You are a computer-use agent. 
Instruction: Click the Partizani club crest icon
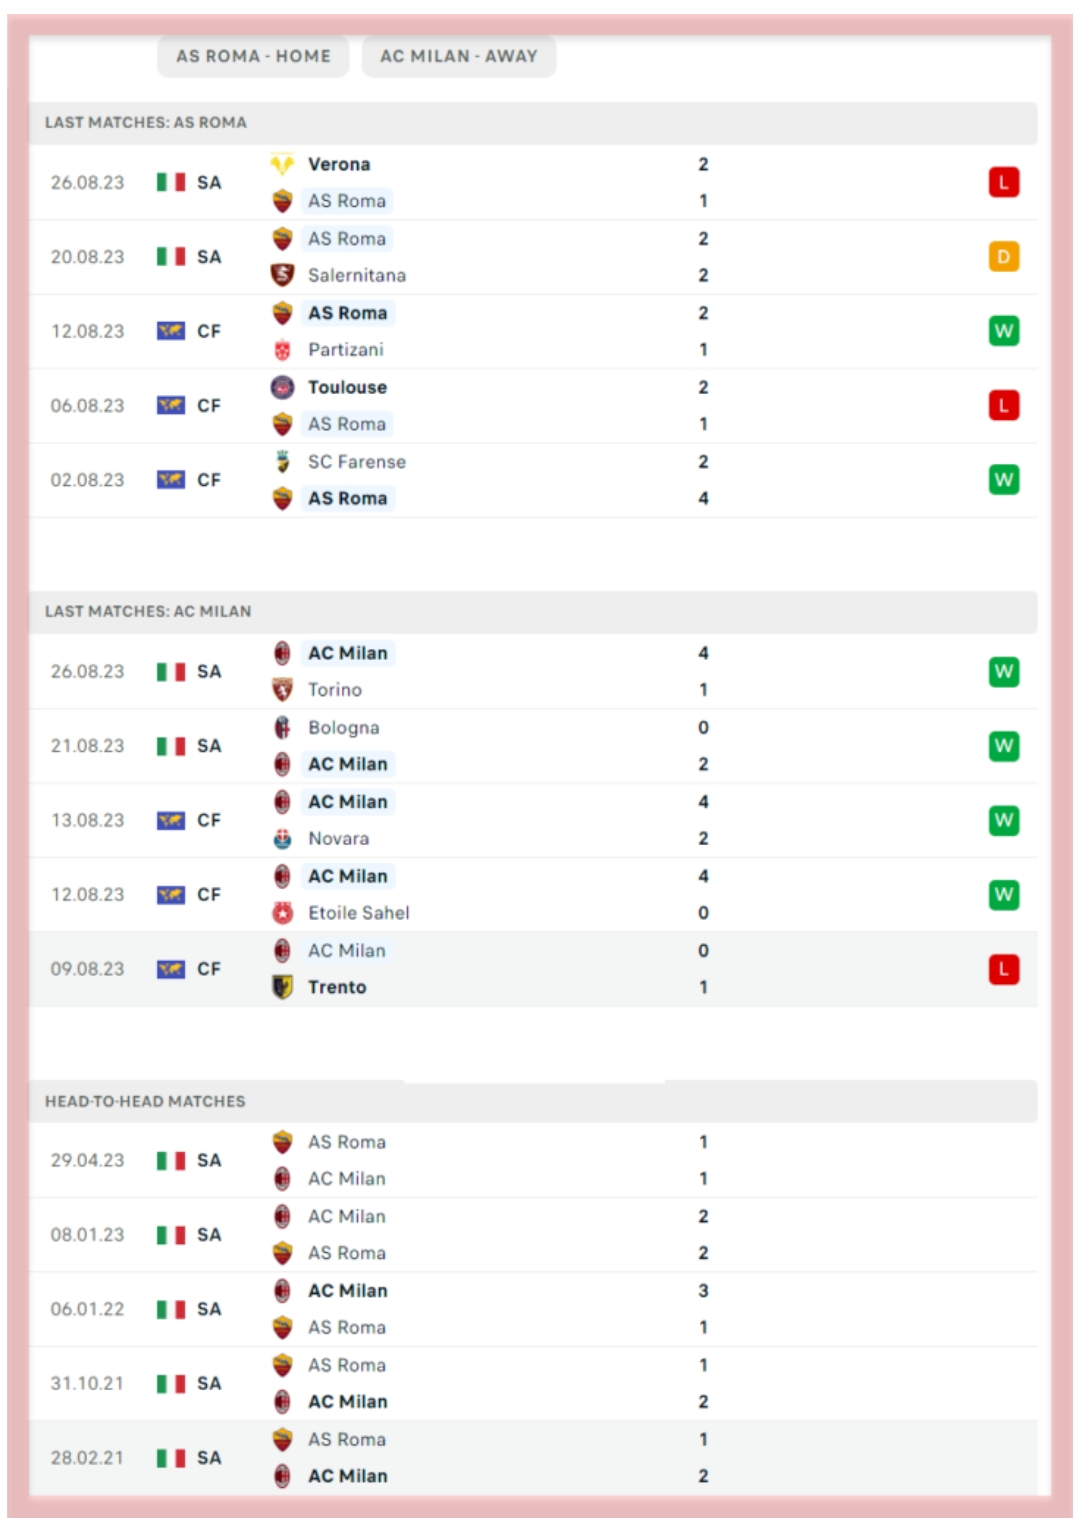point(283,350)
